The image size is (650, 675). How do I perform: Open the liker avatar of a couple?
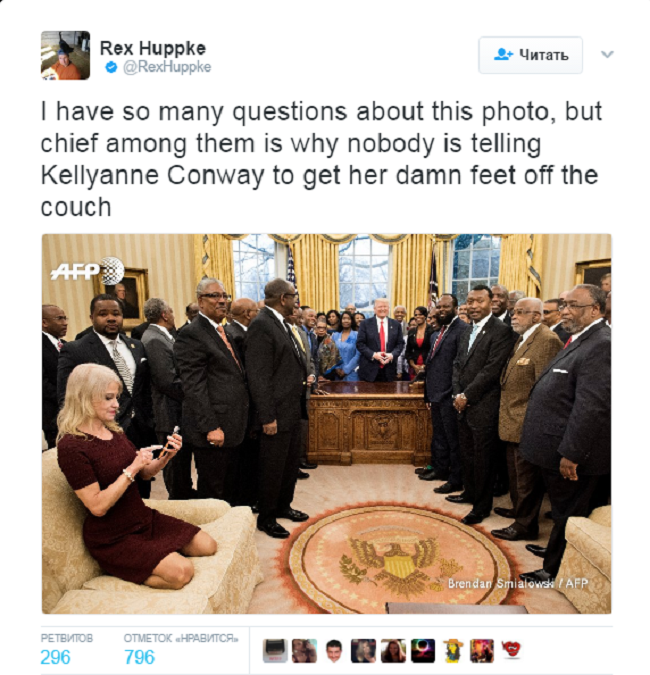(304, 651)
